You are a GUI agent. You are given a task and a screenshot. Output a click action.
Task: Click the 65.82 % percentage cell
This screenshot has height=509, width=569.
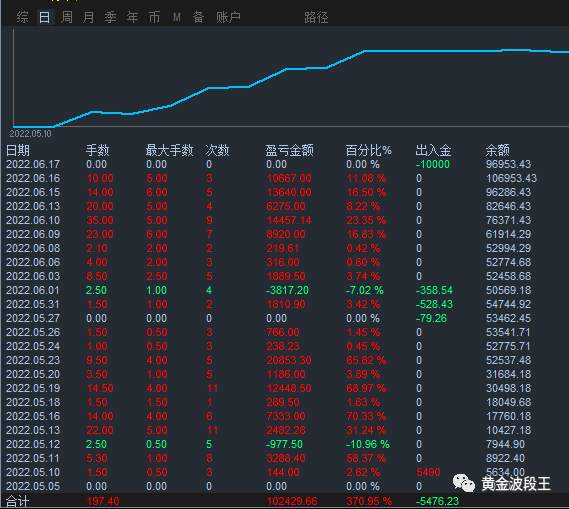point(366,360)
